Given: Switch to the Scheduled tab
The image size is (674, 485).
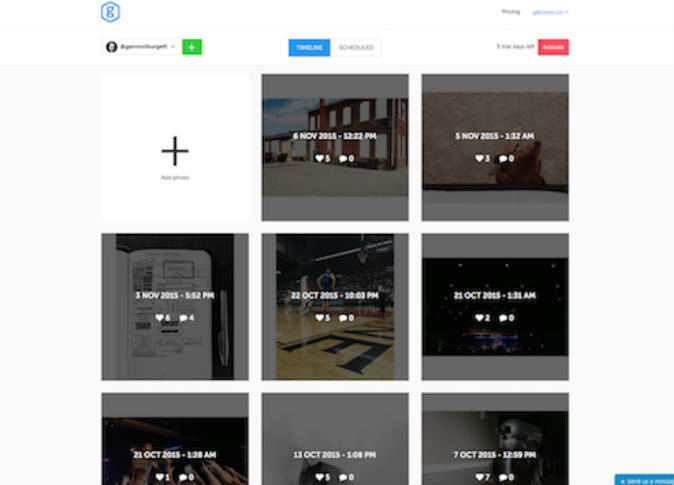Looking at the screenshot, I should tap(356, 47).
